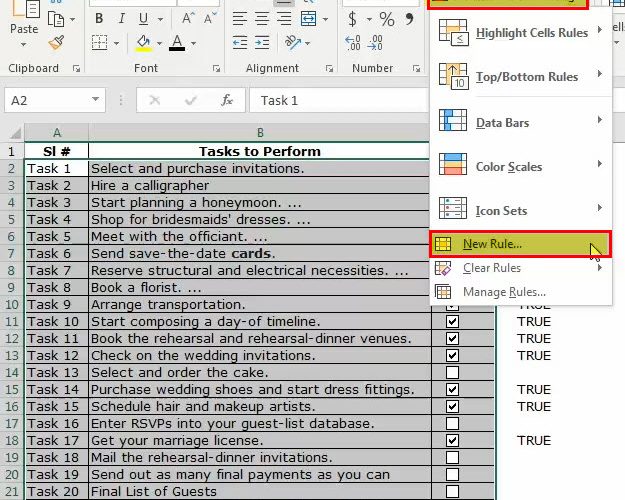Open the Borders dropdown arrow
This screenshot has height=500, width=625.
(116, 43)
